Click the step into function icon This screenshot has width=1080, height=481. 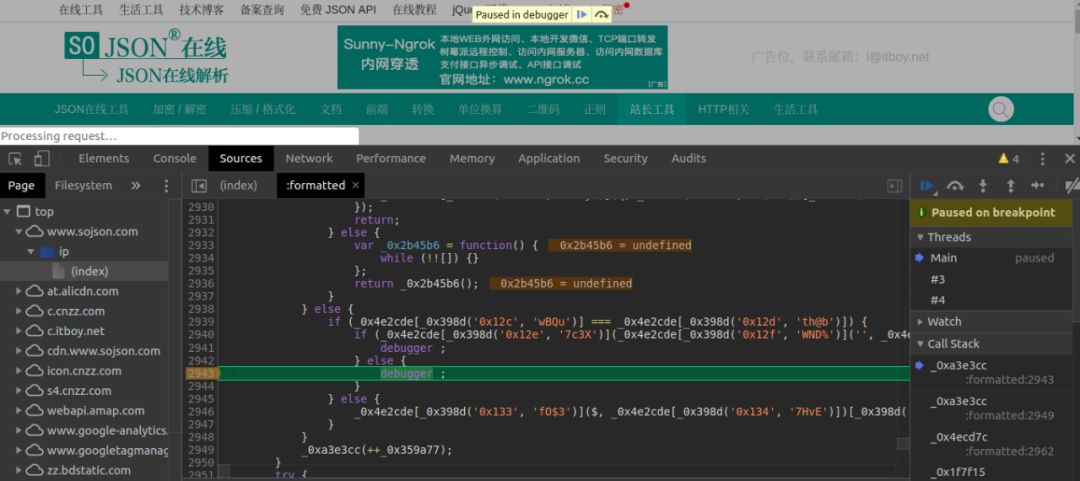pyautogui.click(x=983, y=186)
